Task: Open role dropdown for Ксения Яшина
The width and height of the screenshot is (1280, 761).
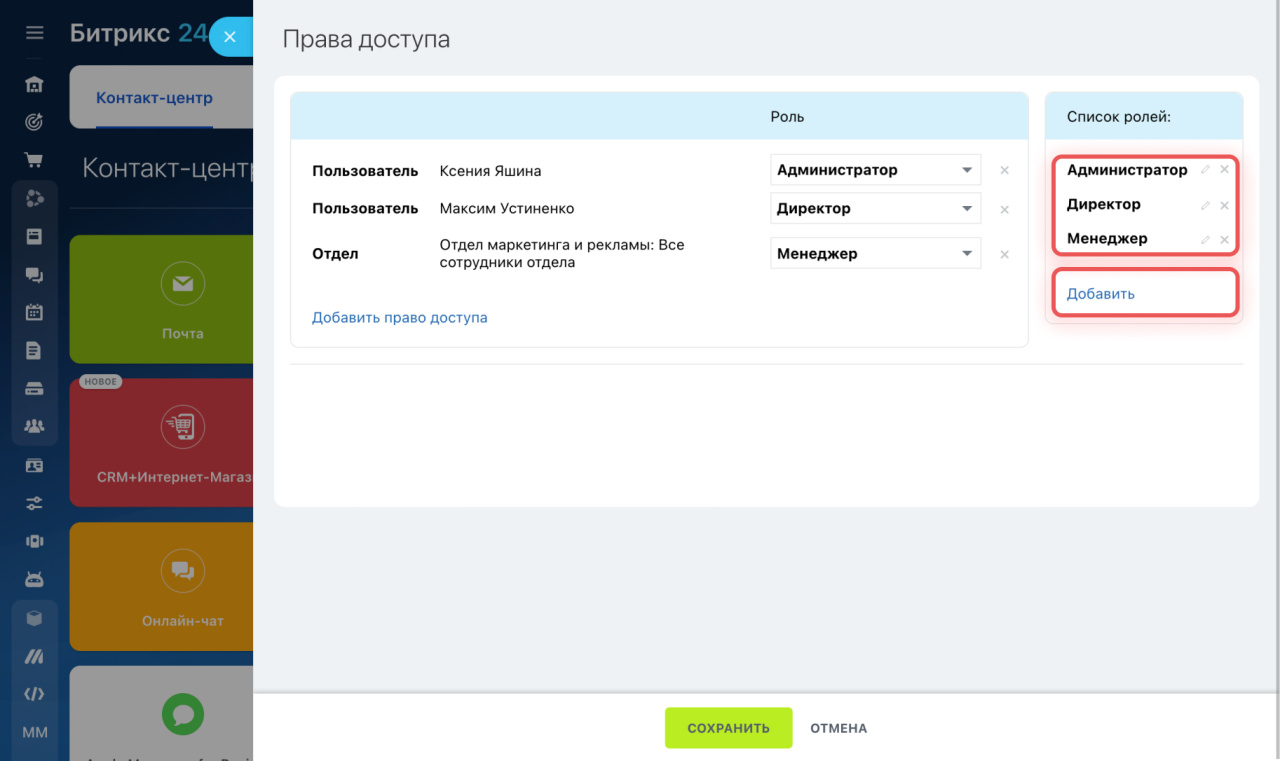Action: pyautogui.click(x=875, y=170)
